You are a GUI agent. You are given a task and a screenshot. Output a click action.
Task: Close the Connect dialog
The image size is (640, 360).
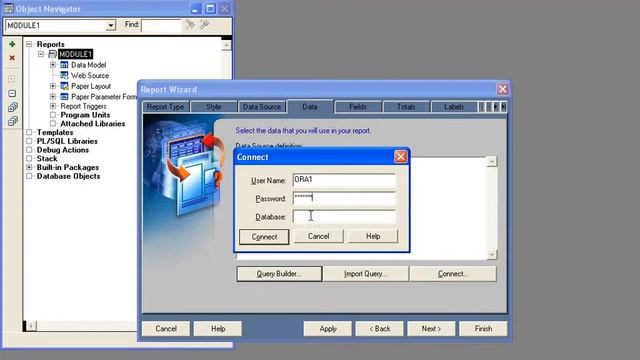(x=401, y=157)
